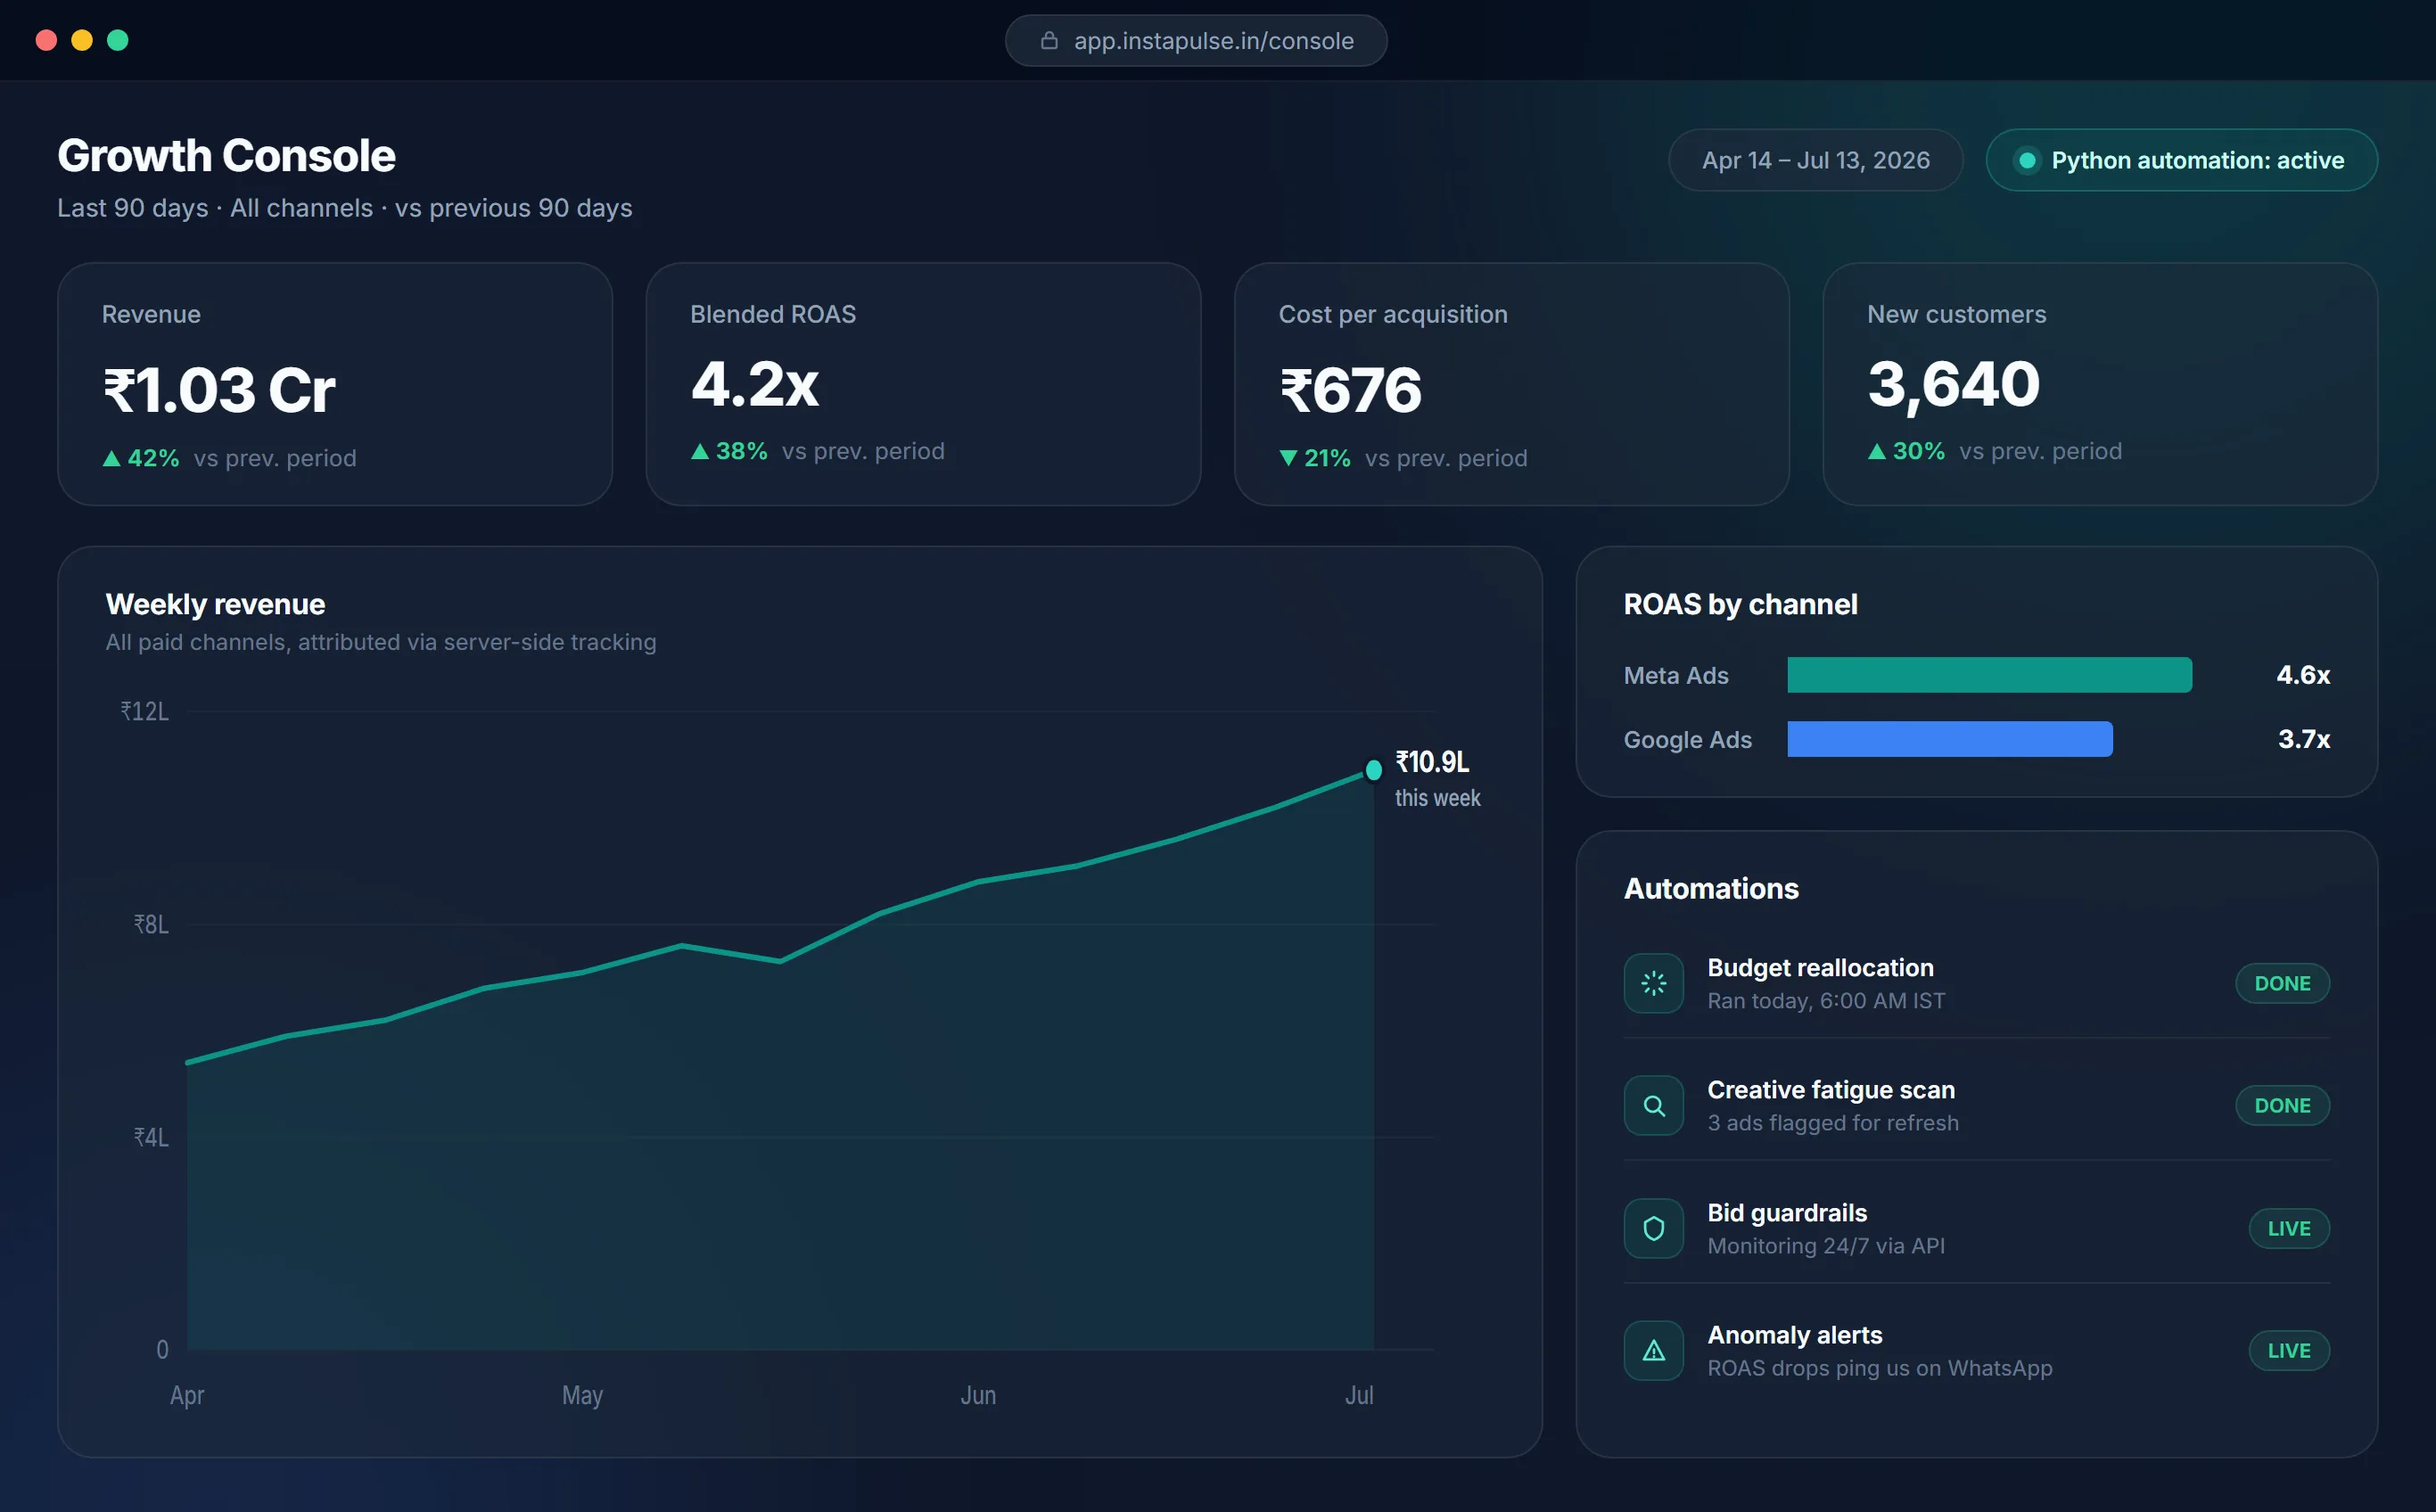Click the Bid guardrails shield icon
The width and height of the screenshot is (2436, 1512).
pyautogui.click(x=1654, y=1228)
